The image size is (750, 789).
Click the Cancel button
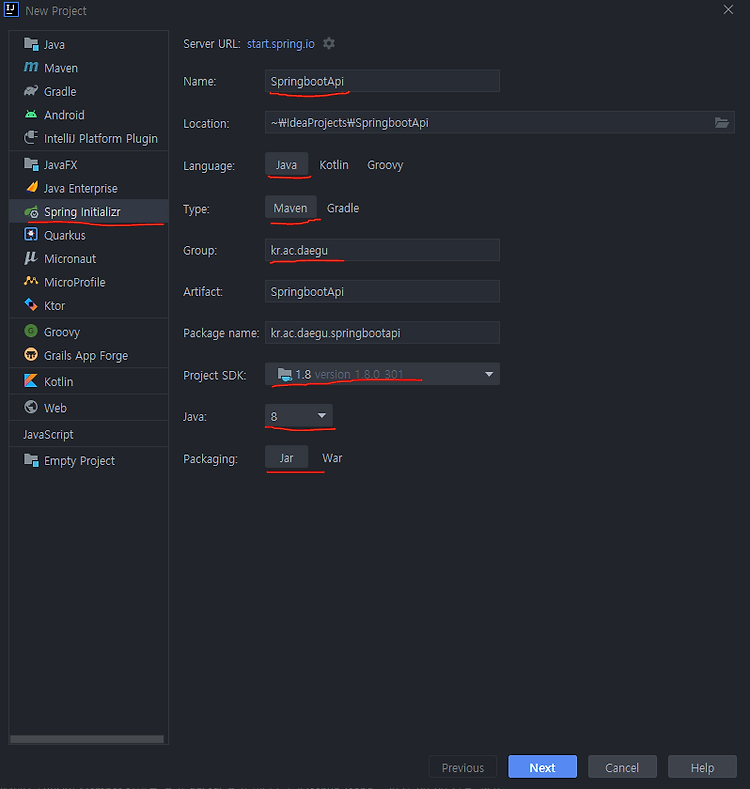tap(622, 767)
